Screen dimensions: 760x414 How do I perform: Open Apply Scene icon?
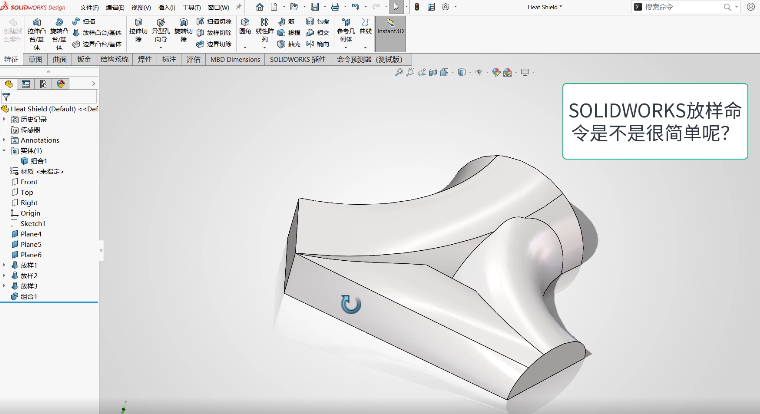(x=507, y=72)
